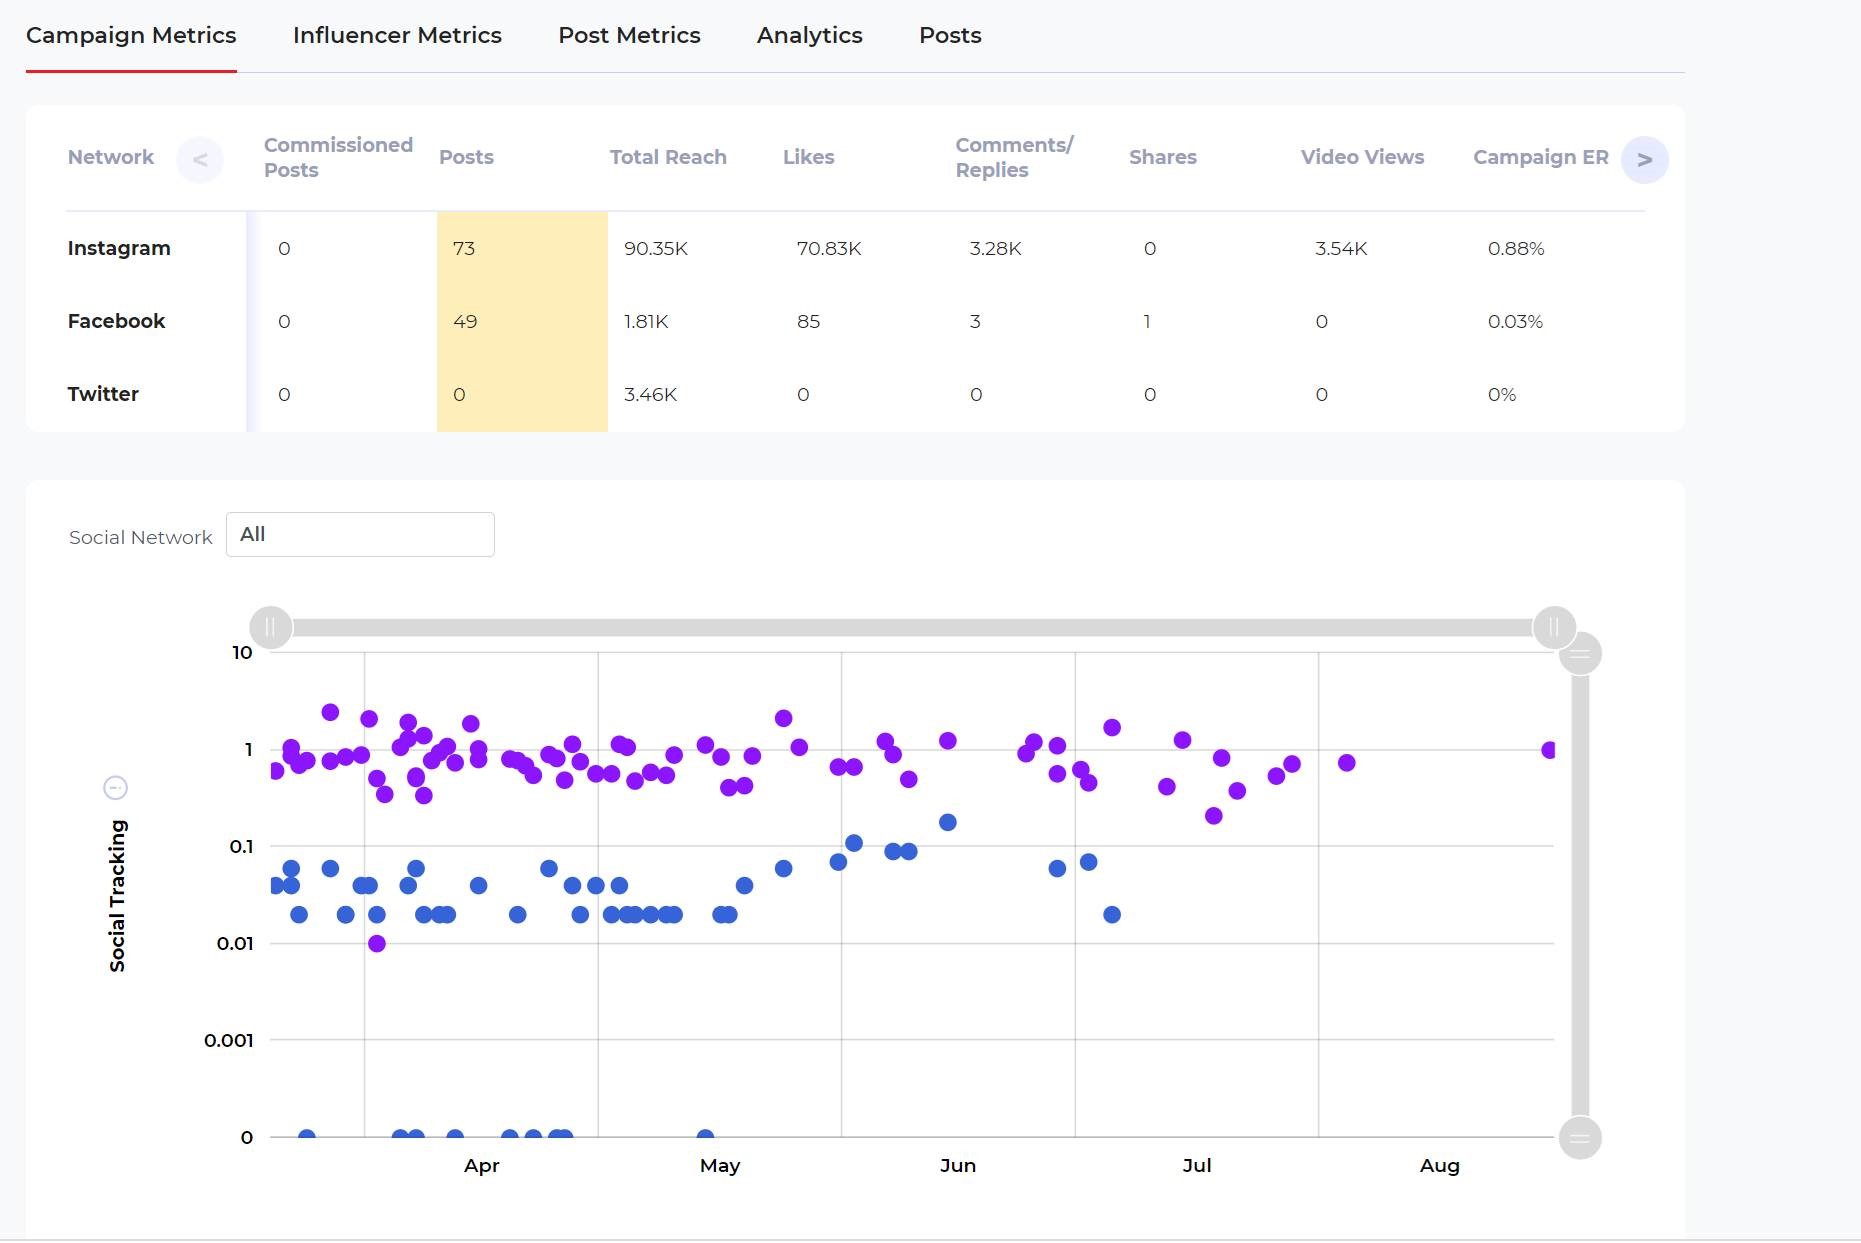1861x1243 pixels.
Task: Select the Campaign Metrics tab
Action: (131, 36)
